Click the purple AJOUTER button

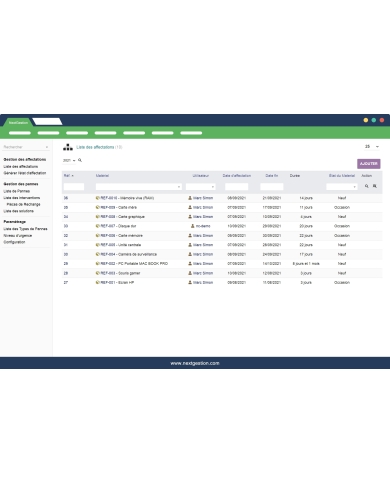point(369,164)
